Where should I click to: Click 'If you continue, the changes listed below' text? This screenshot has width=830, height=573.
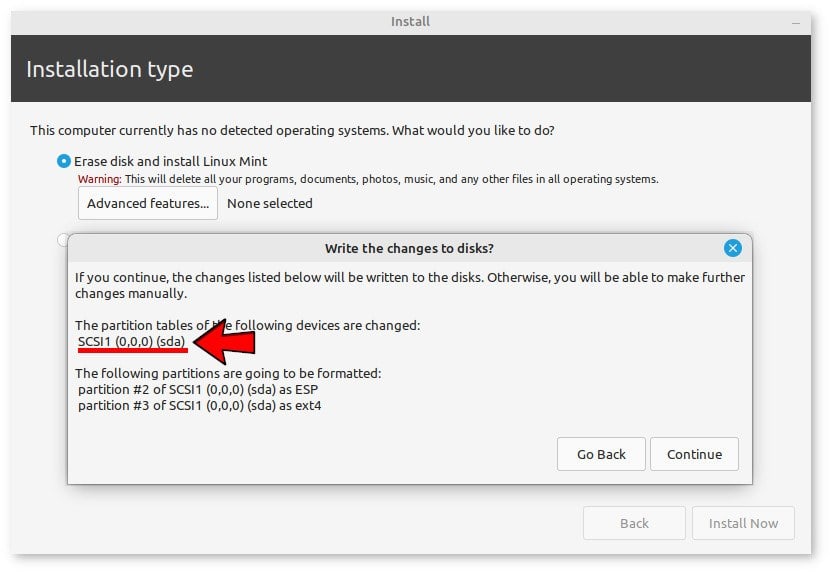click(410, 285)
